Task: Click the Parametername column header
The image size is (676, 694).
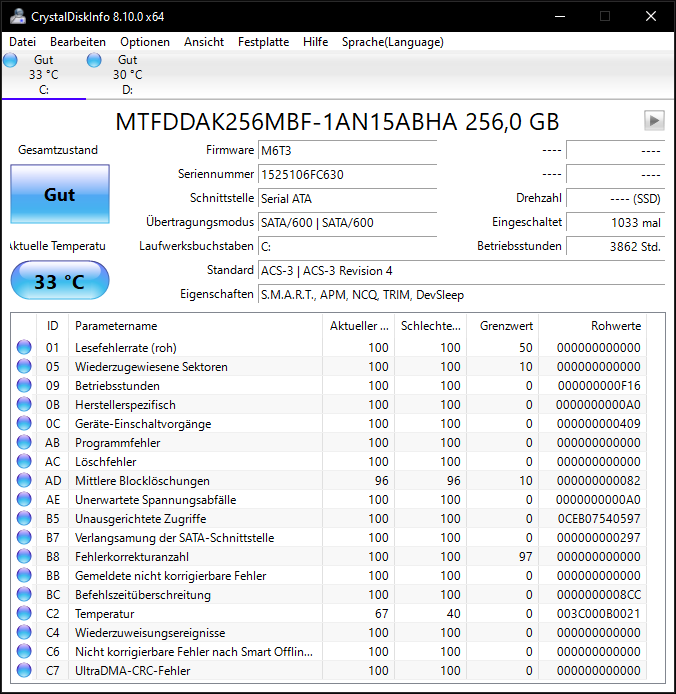Action: point(196,326)
